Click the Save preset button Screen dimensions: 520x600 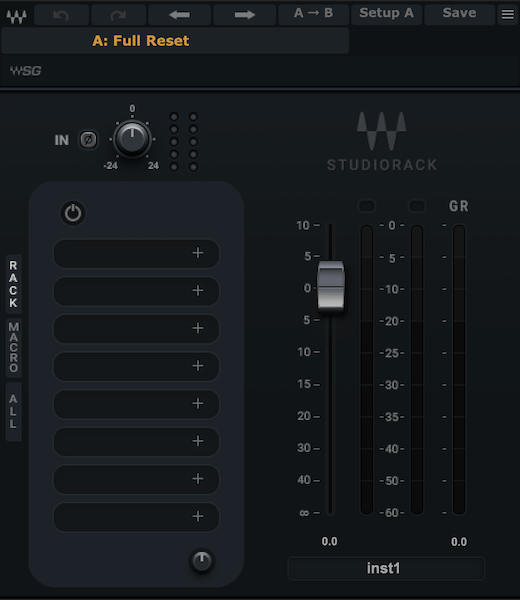pyautogui.click(x=459, y=14)
